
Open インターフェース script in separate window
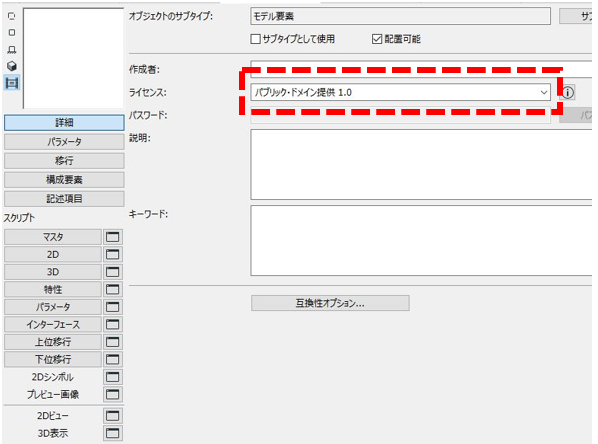coord(113,325)
